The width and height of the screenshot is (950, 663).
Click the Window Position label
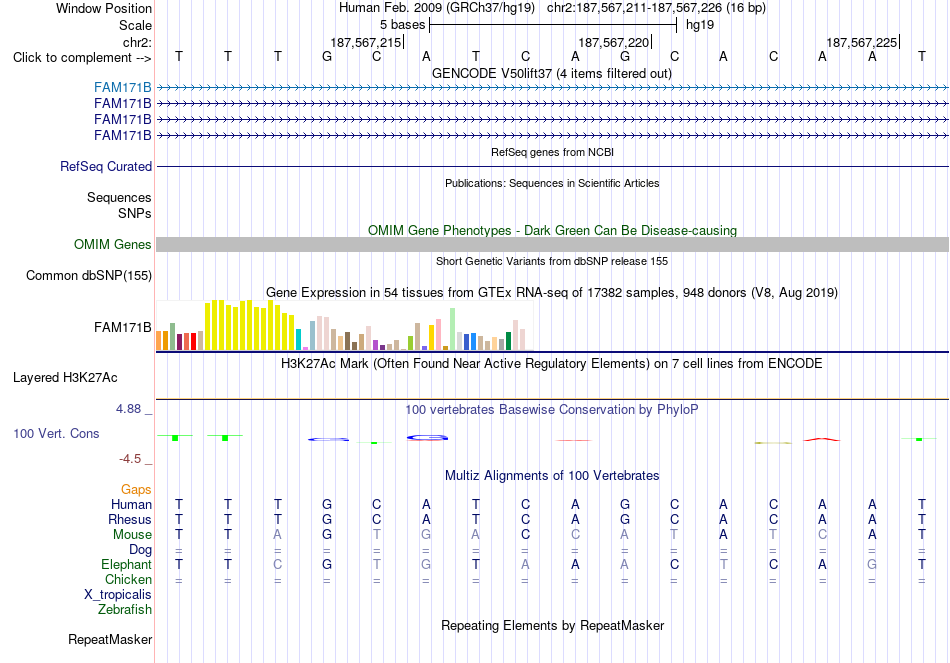[104, 8]
